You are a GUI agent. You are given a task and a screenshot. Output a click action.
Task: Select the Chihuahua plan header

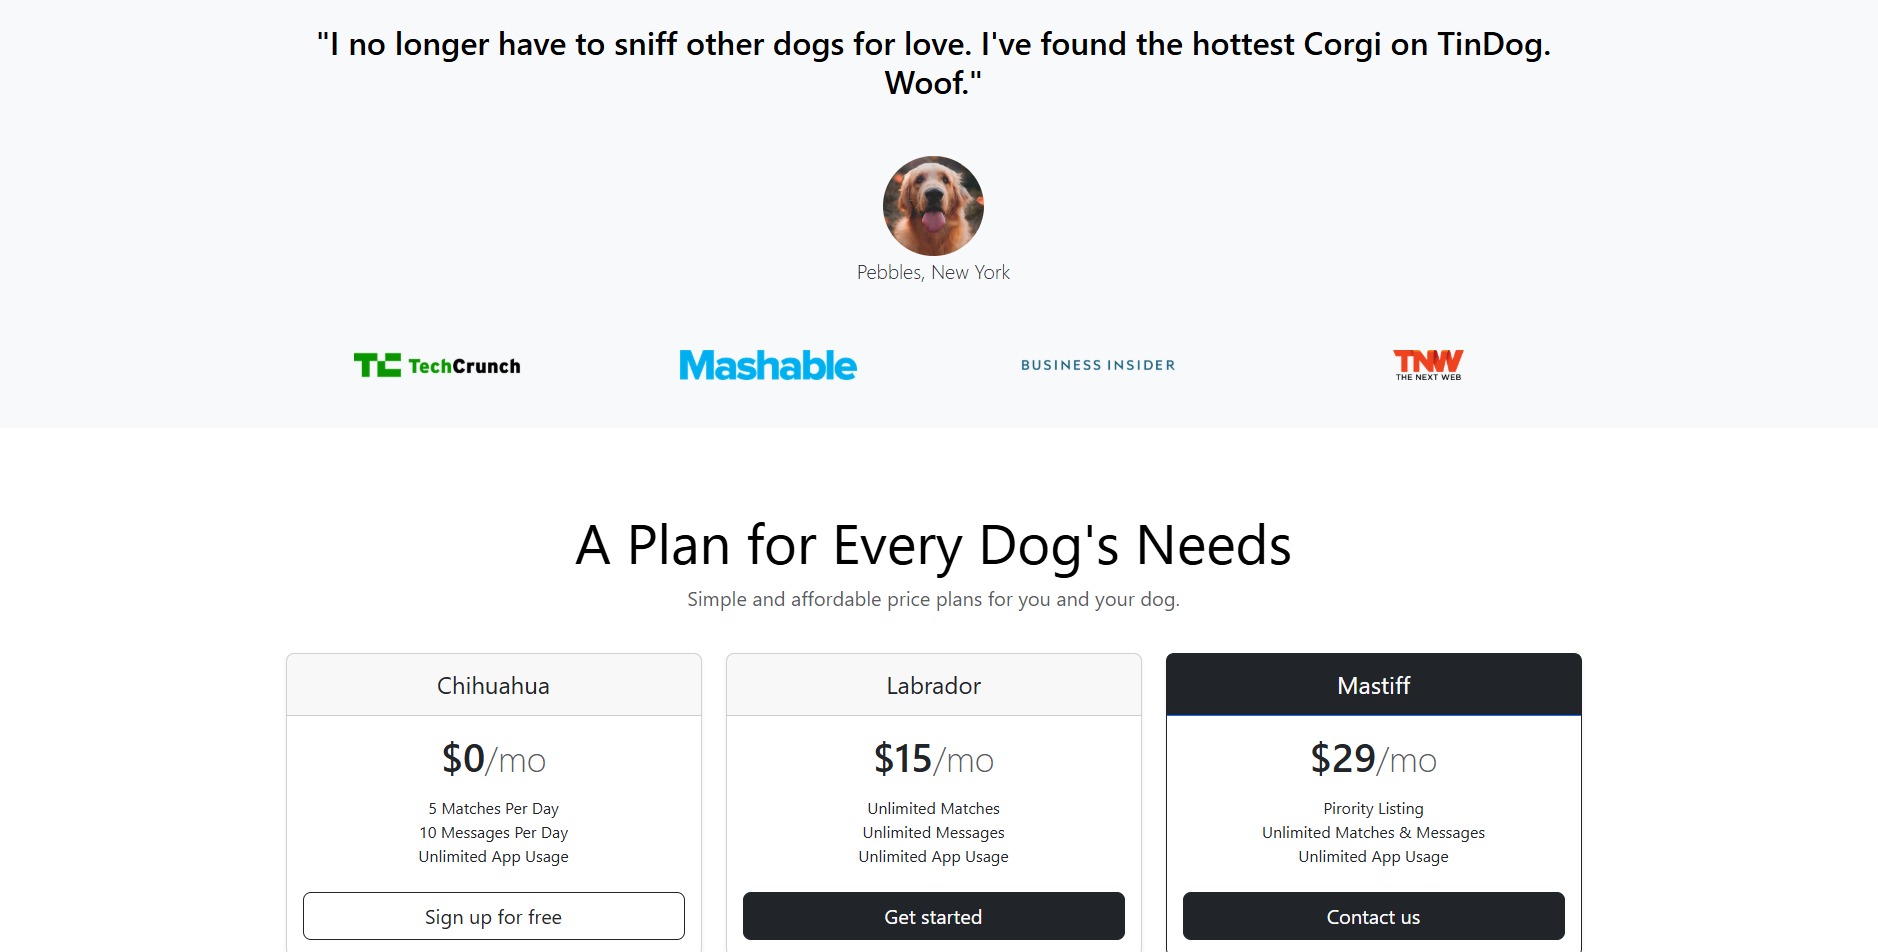click(x=493, y=686)
